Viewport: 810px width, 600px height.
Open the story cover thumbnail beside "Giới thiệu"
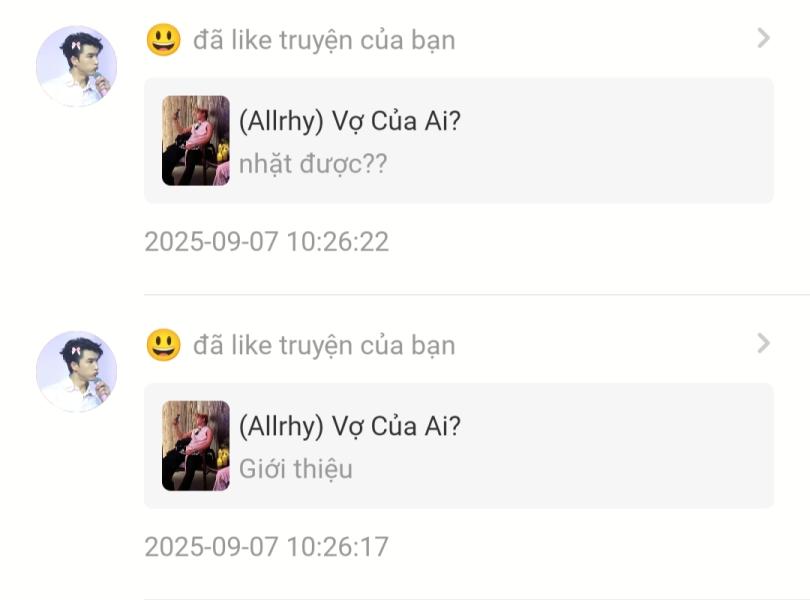196,445
